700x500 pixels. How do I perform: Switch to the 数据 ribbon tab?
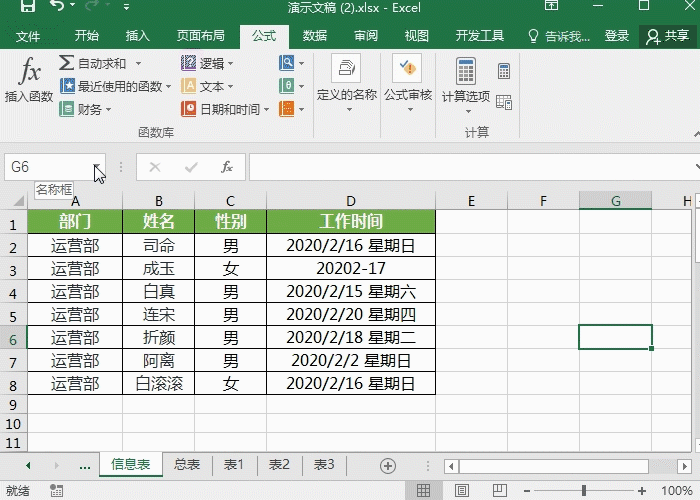315,36
